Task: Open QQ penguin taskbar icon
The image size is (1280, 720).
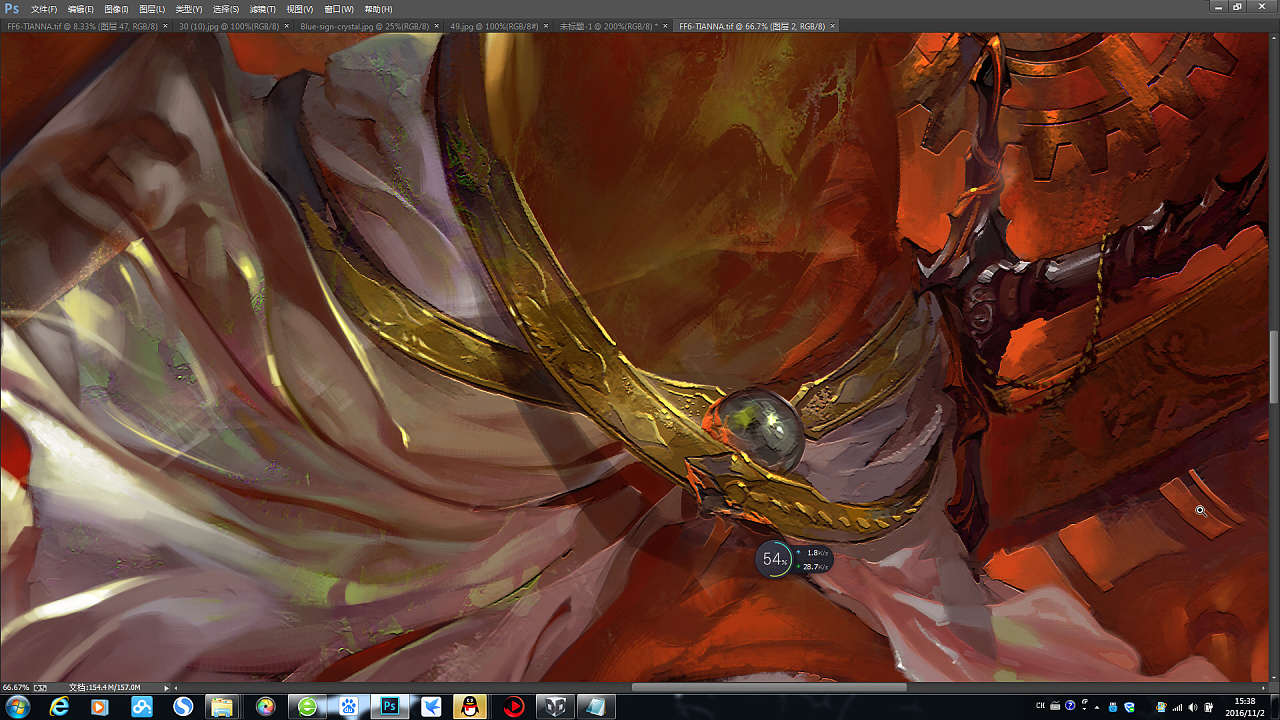Action: click(470, 707)
